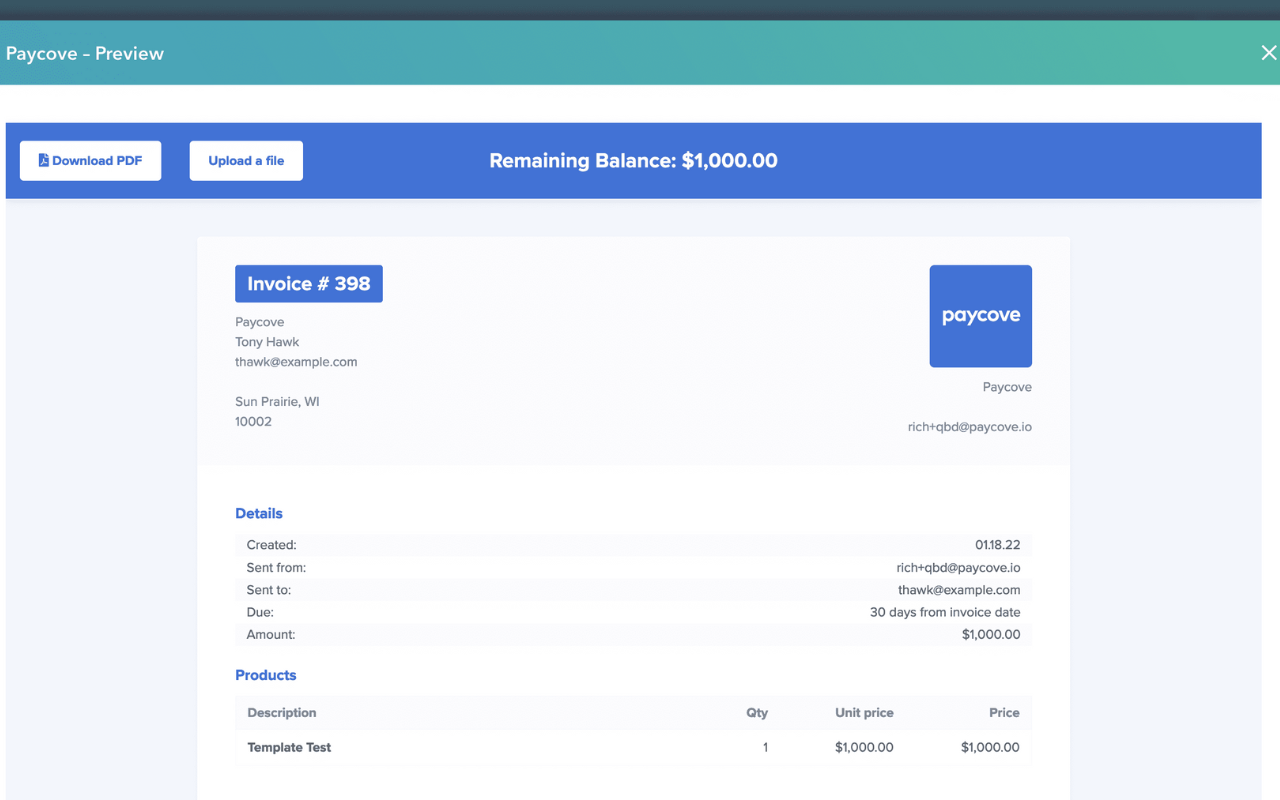Viewport: 1280px width, 800px height.
Task: Click the Amount $1,000.00 value in Details
Action: 990,634
